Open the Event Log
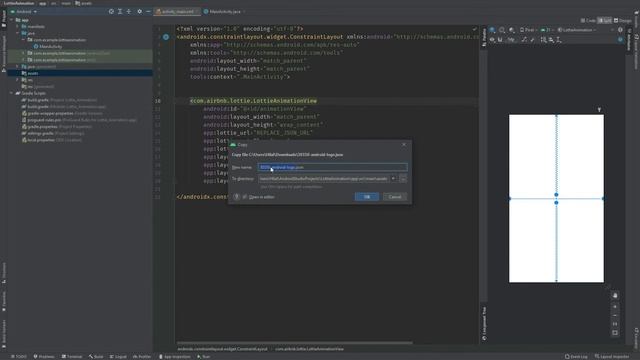Viewport: 640px width, 360px height. [x=577, y=356]
